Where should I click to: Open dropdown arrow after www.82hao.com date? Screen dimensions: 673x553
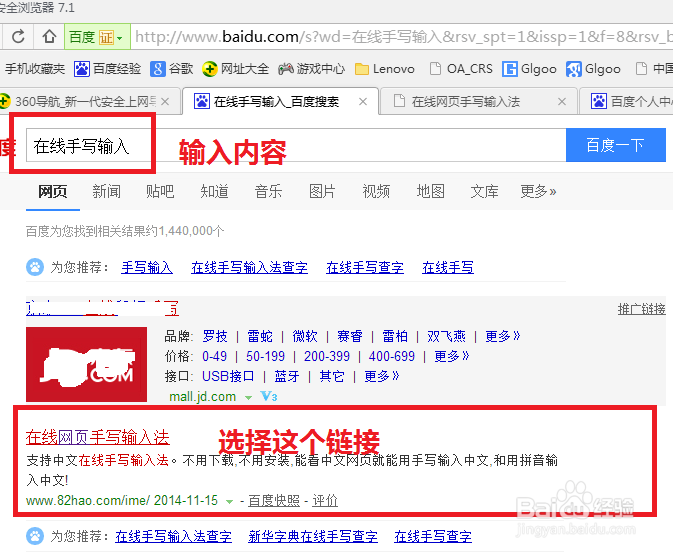pyautogui.click(x=230, y=501)
